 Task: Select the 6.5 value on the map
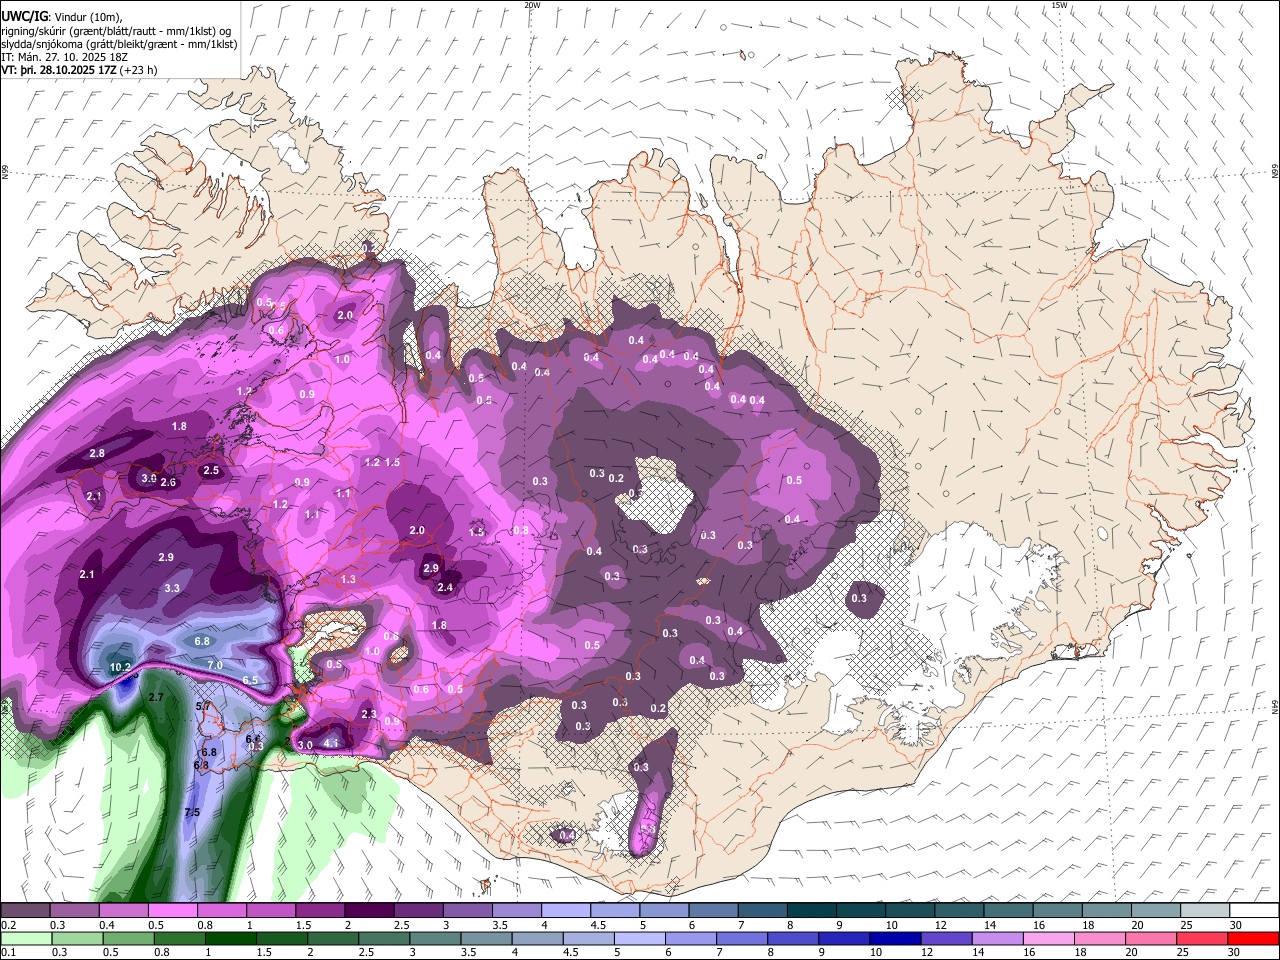[x=250, y=680]
